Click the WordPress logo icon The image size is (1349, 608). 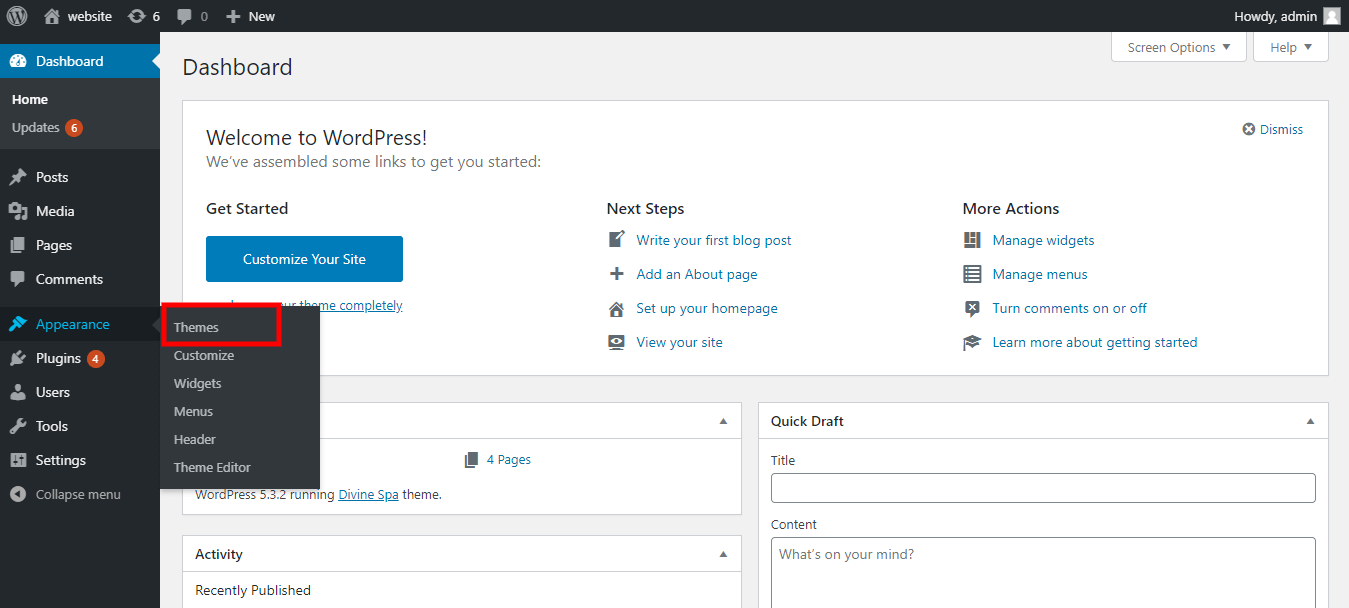pos(17,16)
